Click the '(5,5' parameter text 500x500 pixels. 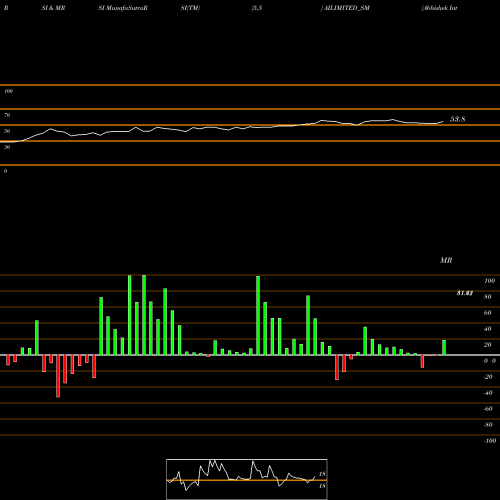[257, 8]
